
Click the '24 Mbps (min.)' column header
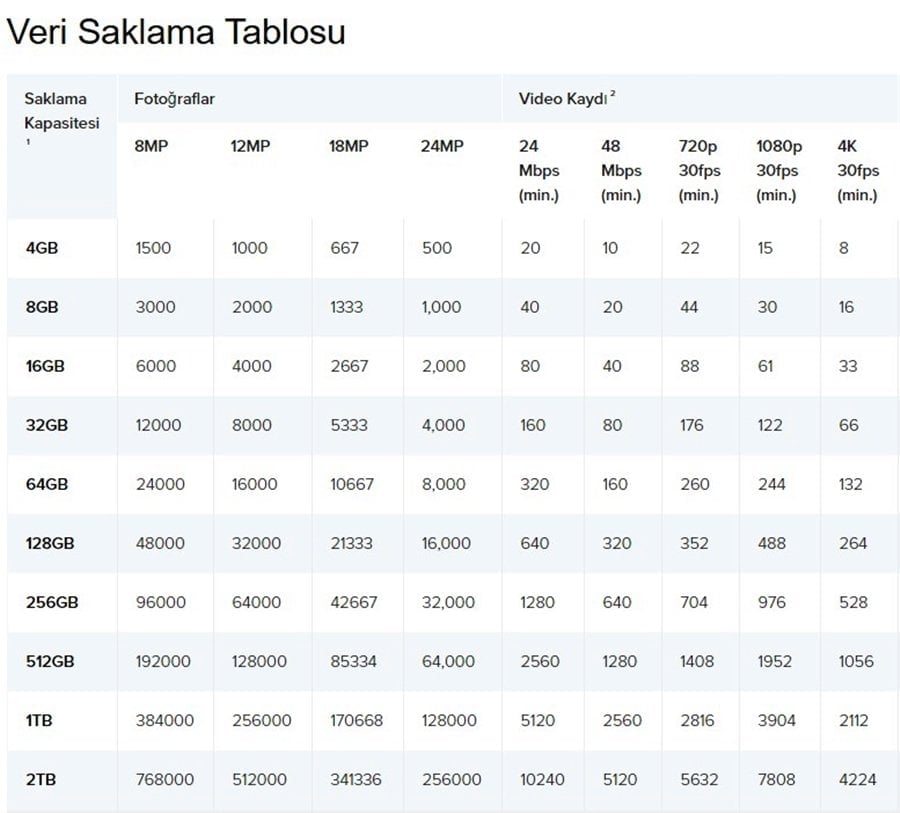539,170
